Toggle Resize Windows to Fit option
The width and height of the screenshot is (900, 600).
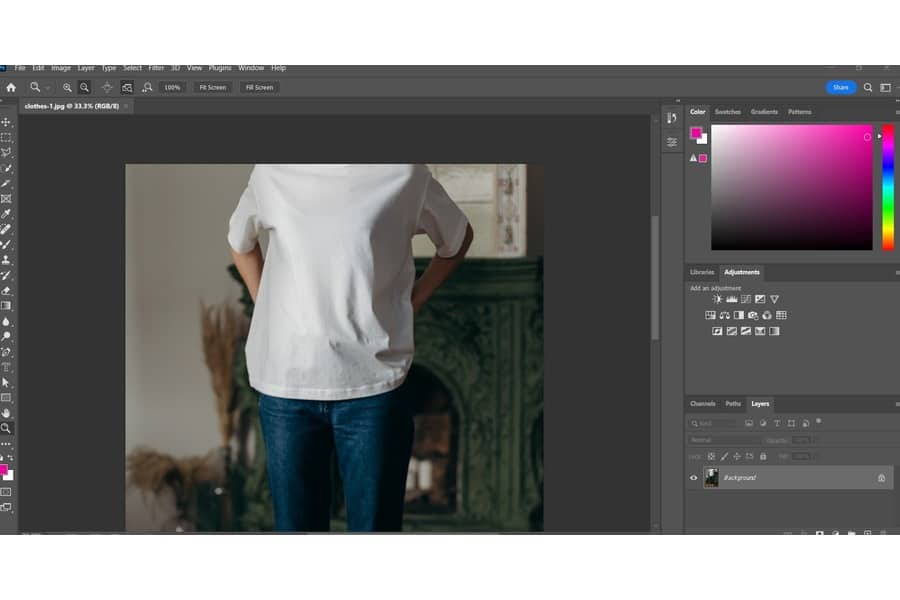click(x=107, y=87)
